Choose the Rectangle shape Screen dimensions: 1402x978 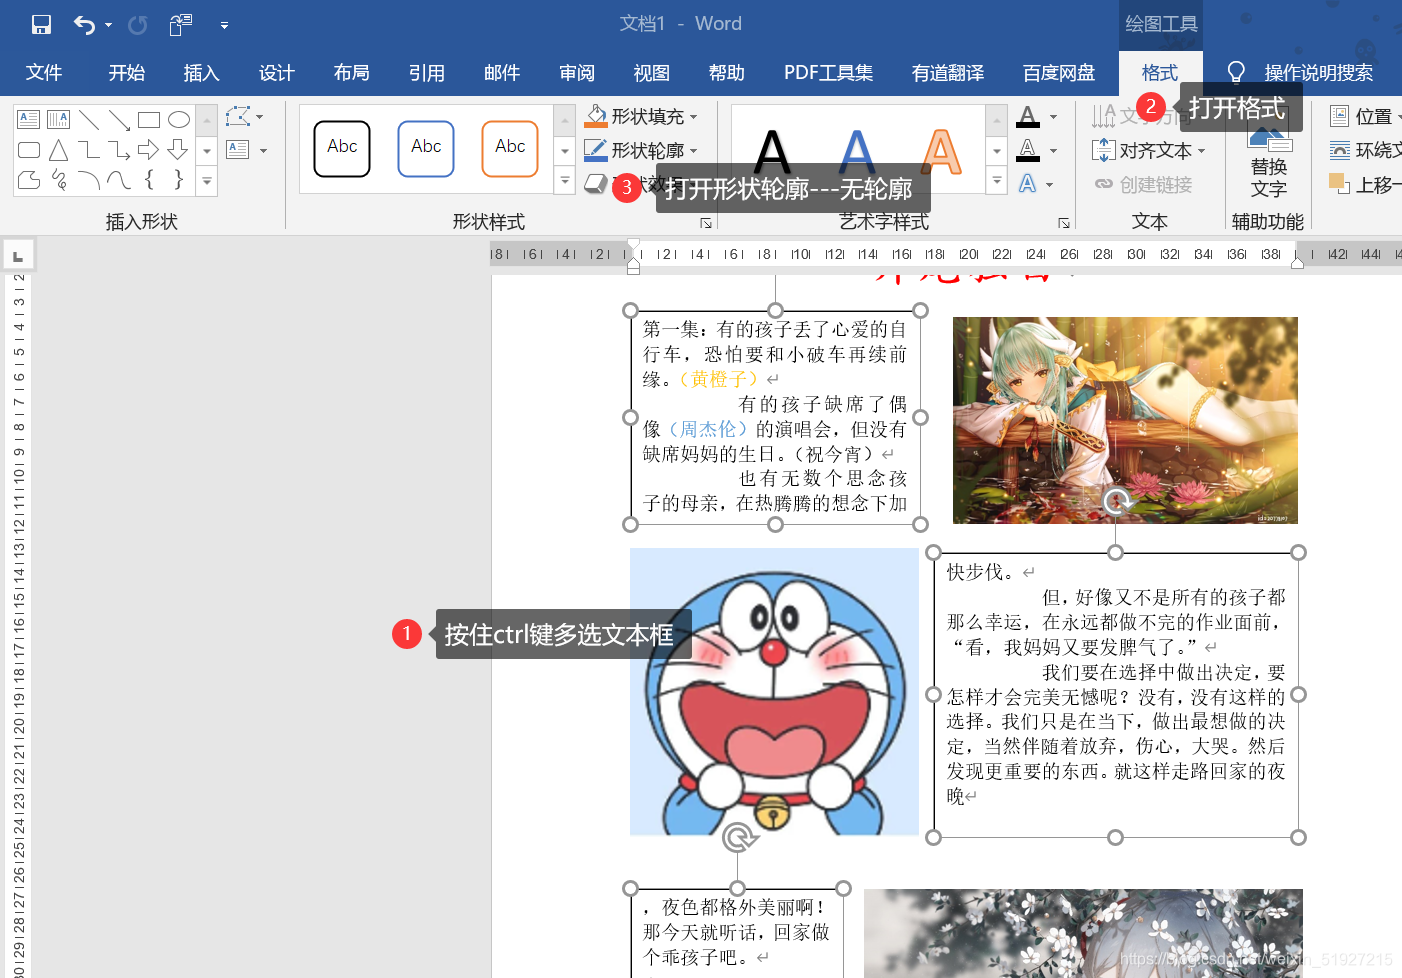tap(149, 120)
